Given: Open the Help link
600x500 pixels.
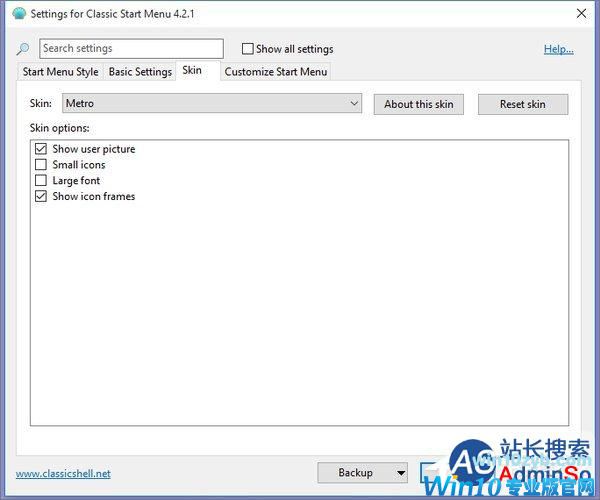Looking at the screenshot, I should tap(558, 49).
